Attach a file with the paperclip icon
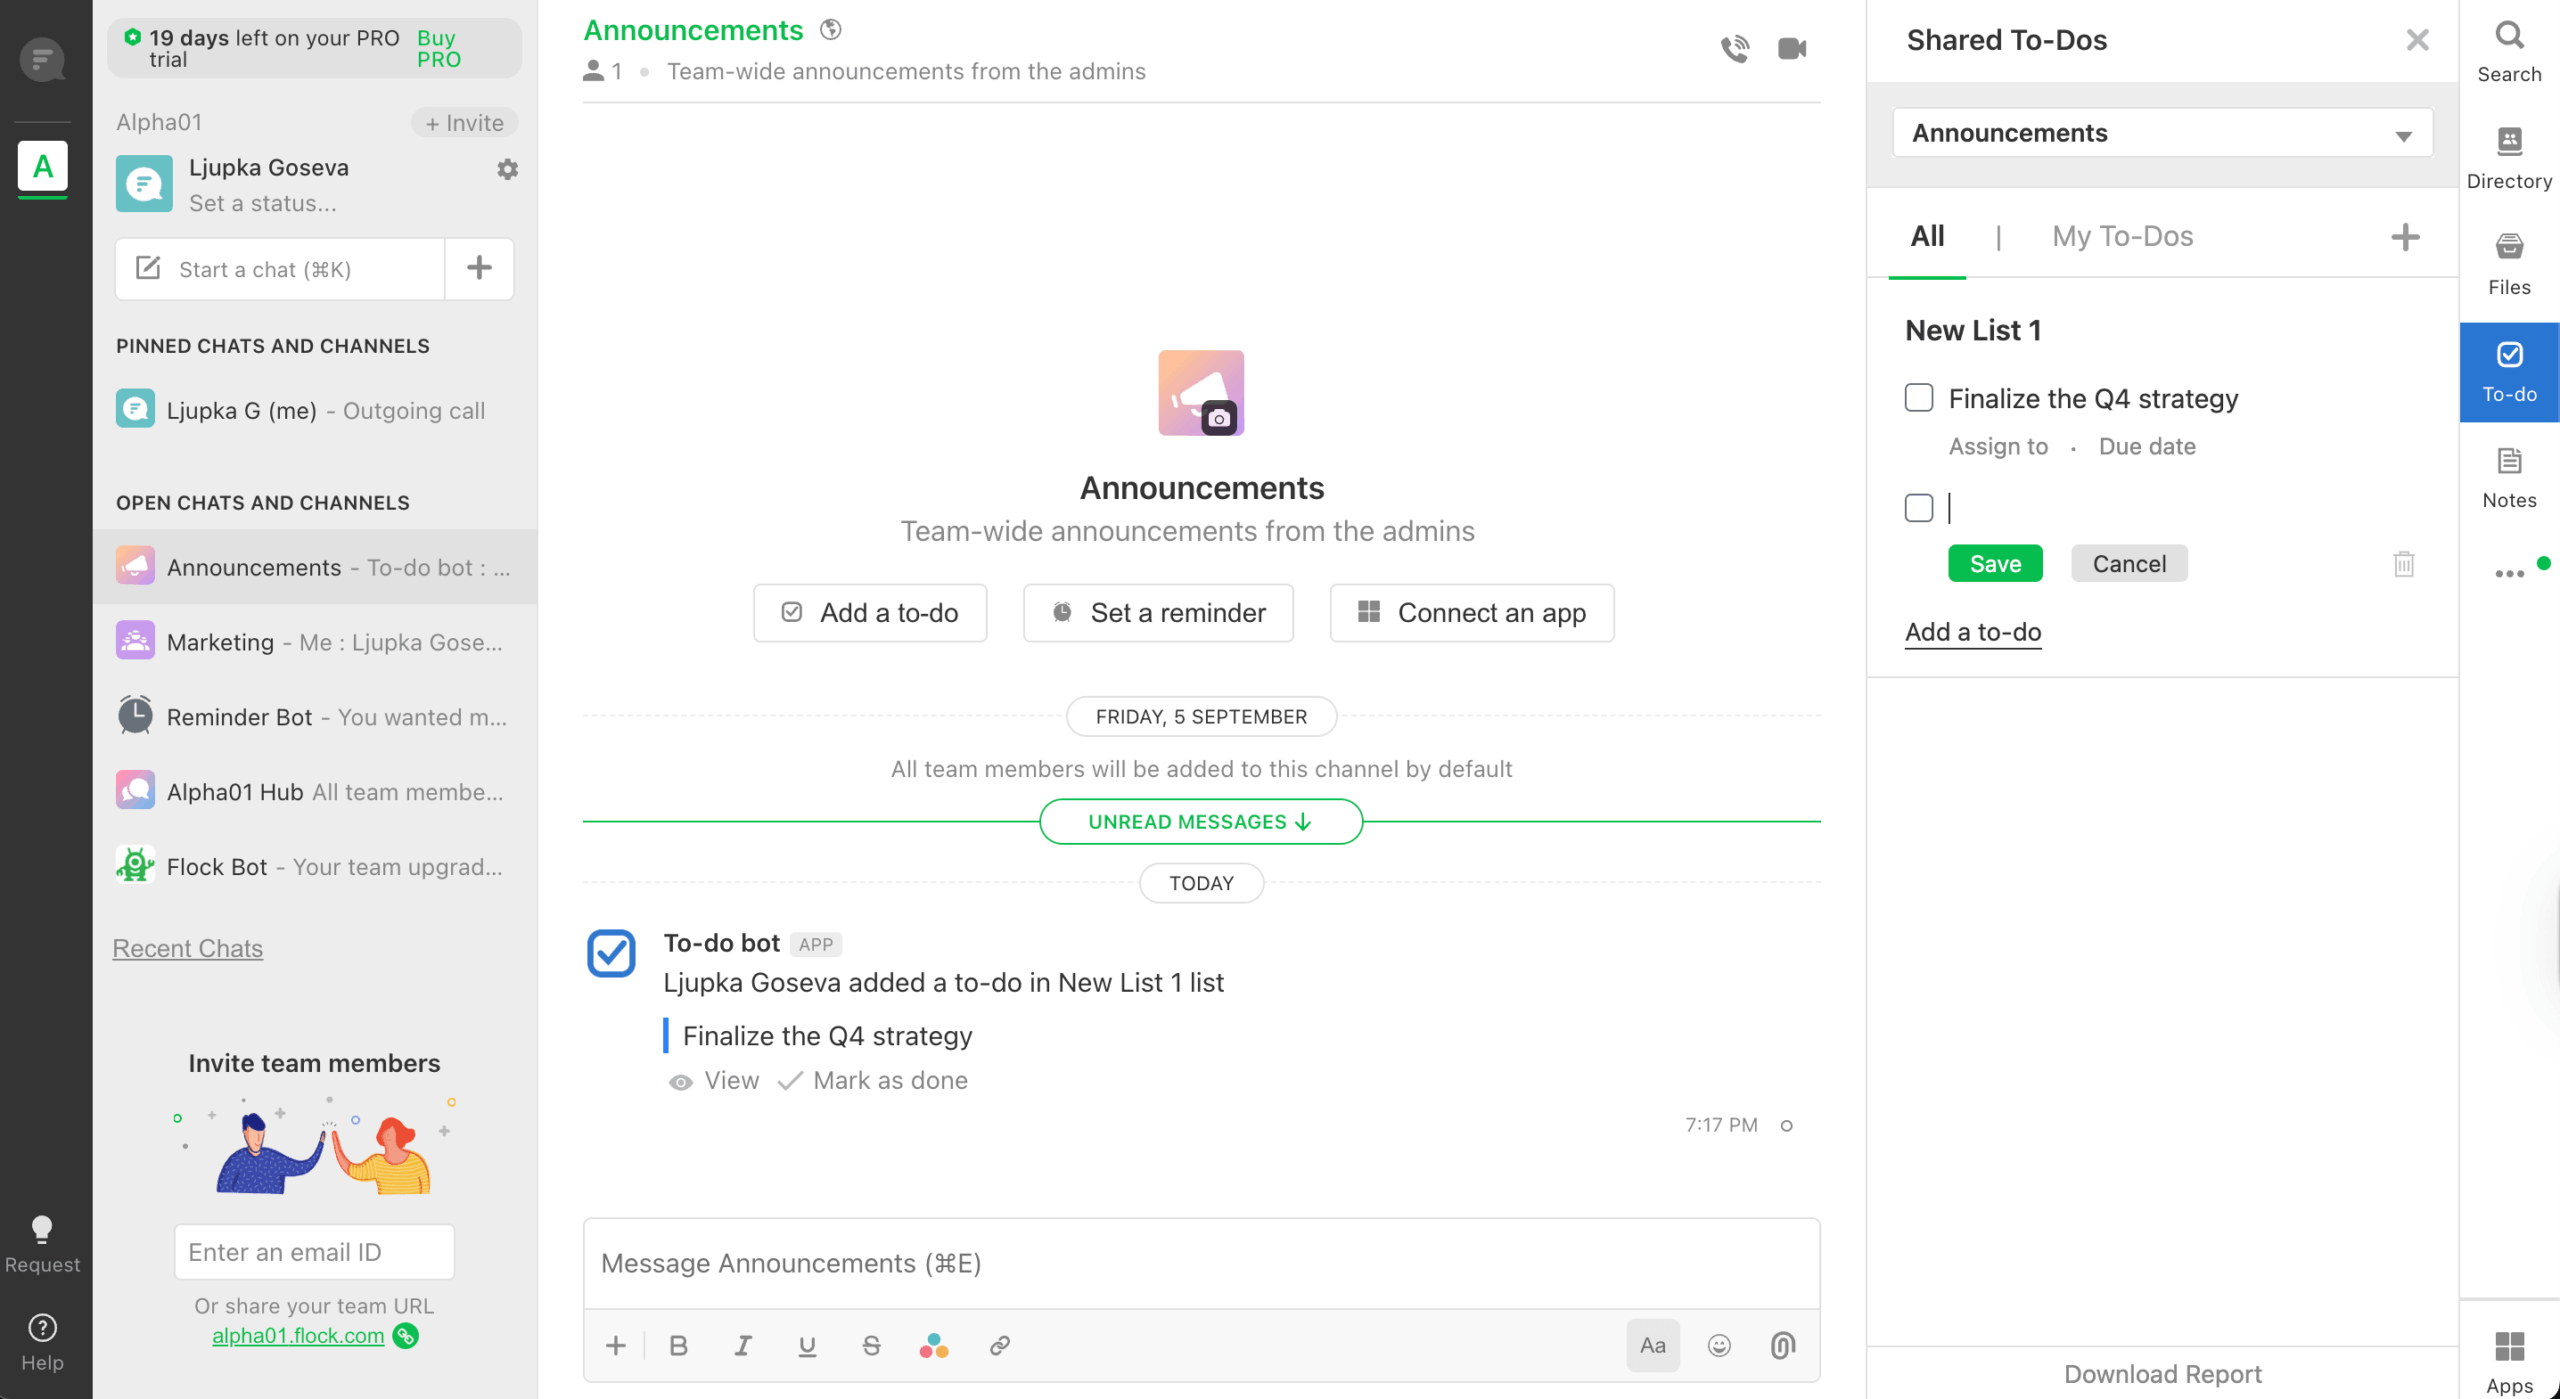This screenshot has width=2560, height=1399. tap(1783, 1346)
